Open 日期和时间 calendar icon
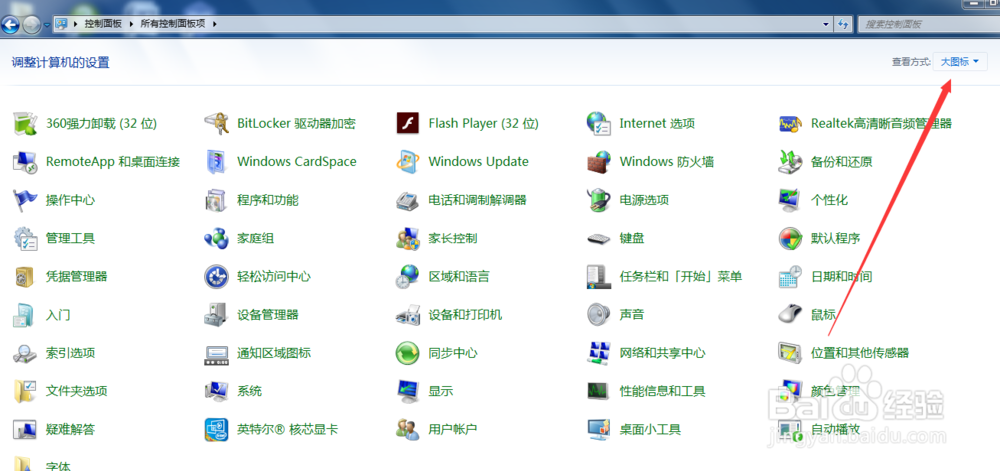The width and height of the screenshot is (1000, 471). pyautogui.click(x=790, y=276)
